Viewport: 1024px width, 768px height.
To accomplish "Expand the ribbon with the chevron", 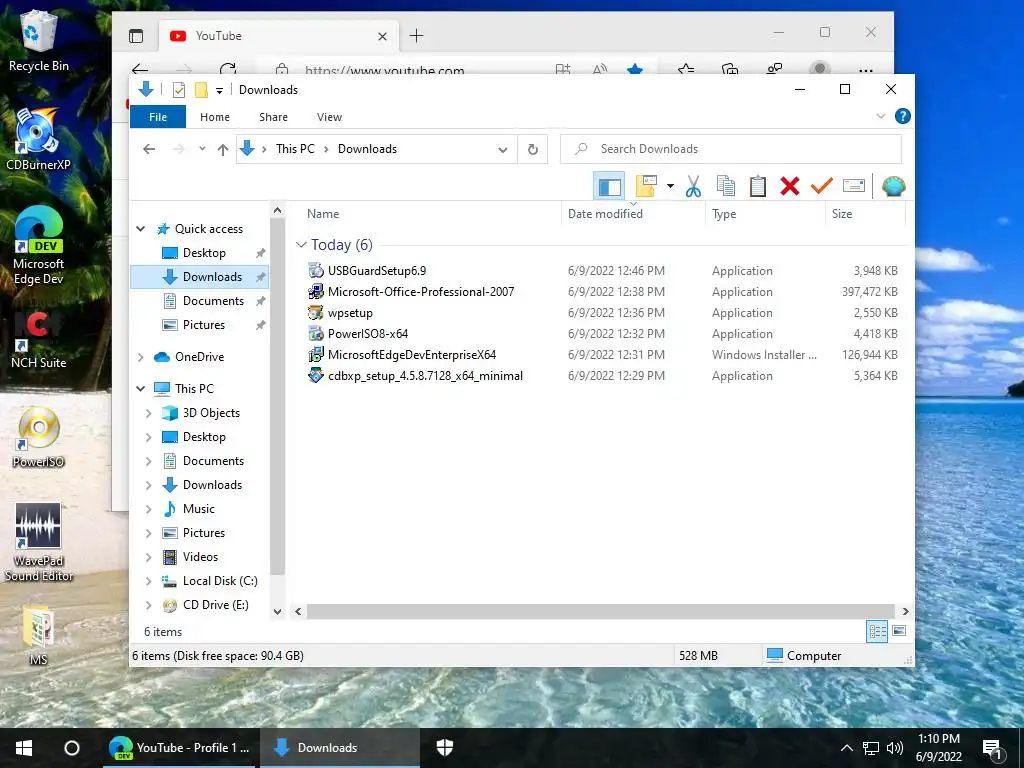I will pyautogui.click(x=880, y=116).
